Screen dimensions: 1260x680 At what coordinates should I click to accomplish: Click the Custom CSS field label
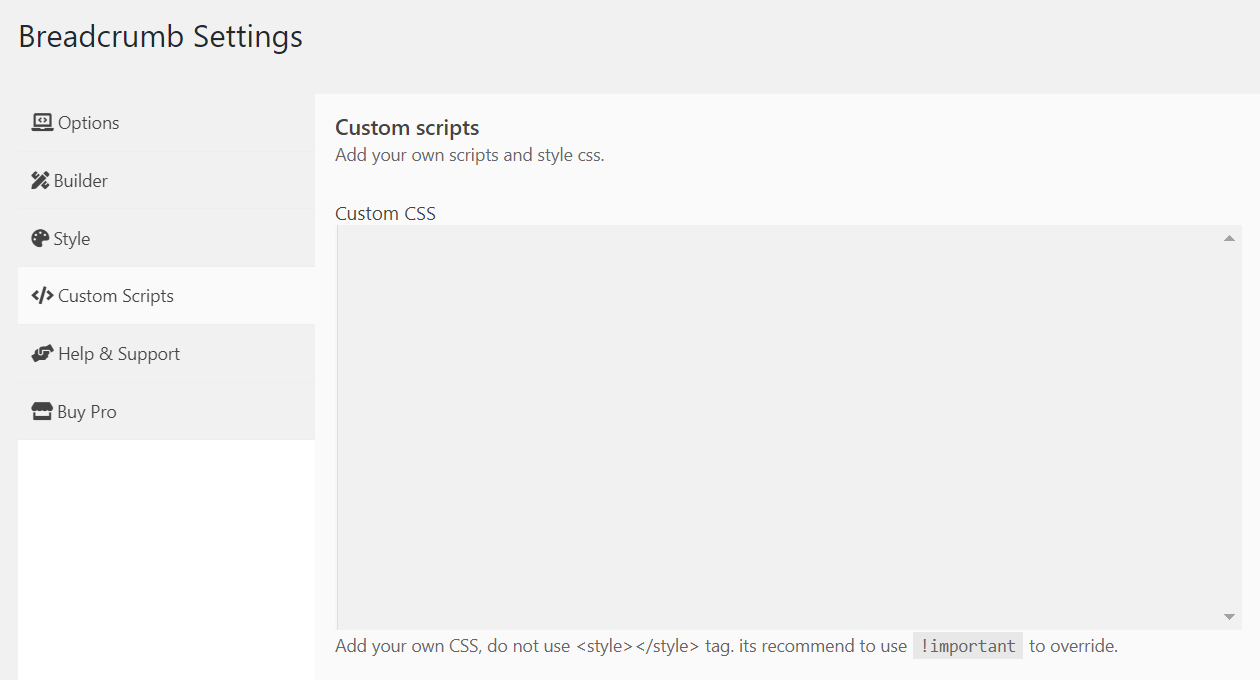click(x=385, y=213)
